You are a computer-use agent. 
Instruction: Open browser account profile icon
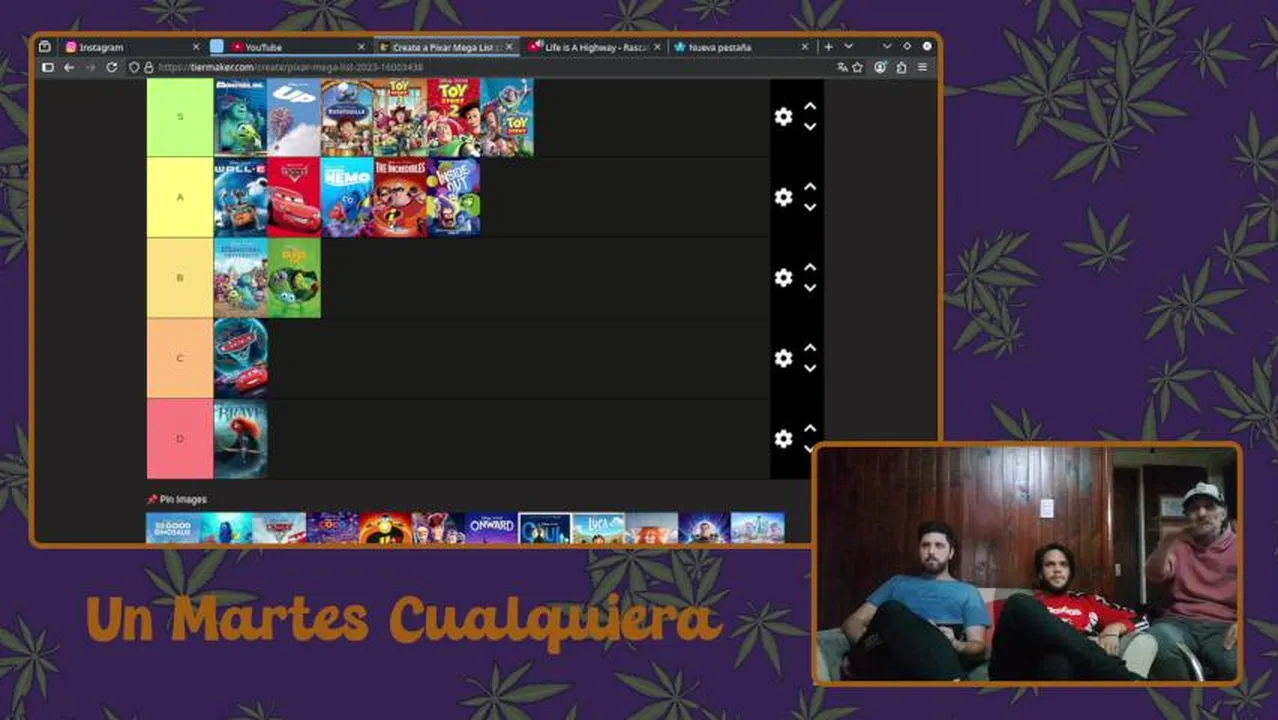(880, 67)
